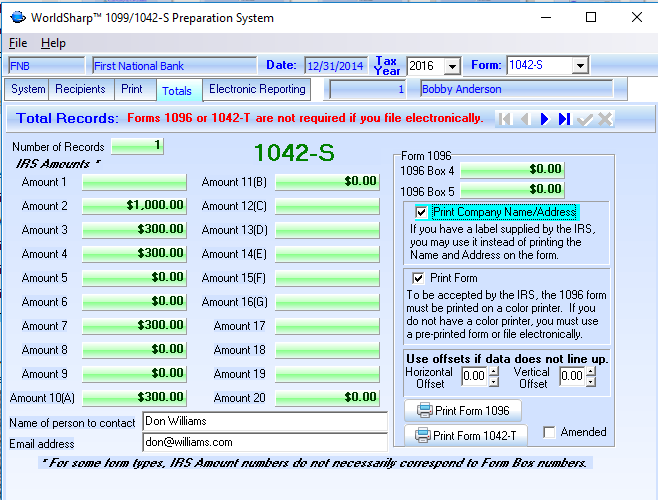This screenshot has height=500, width=658.
Task: Click the Print Form 1042-T button
Action: click(465, 435)
